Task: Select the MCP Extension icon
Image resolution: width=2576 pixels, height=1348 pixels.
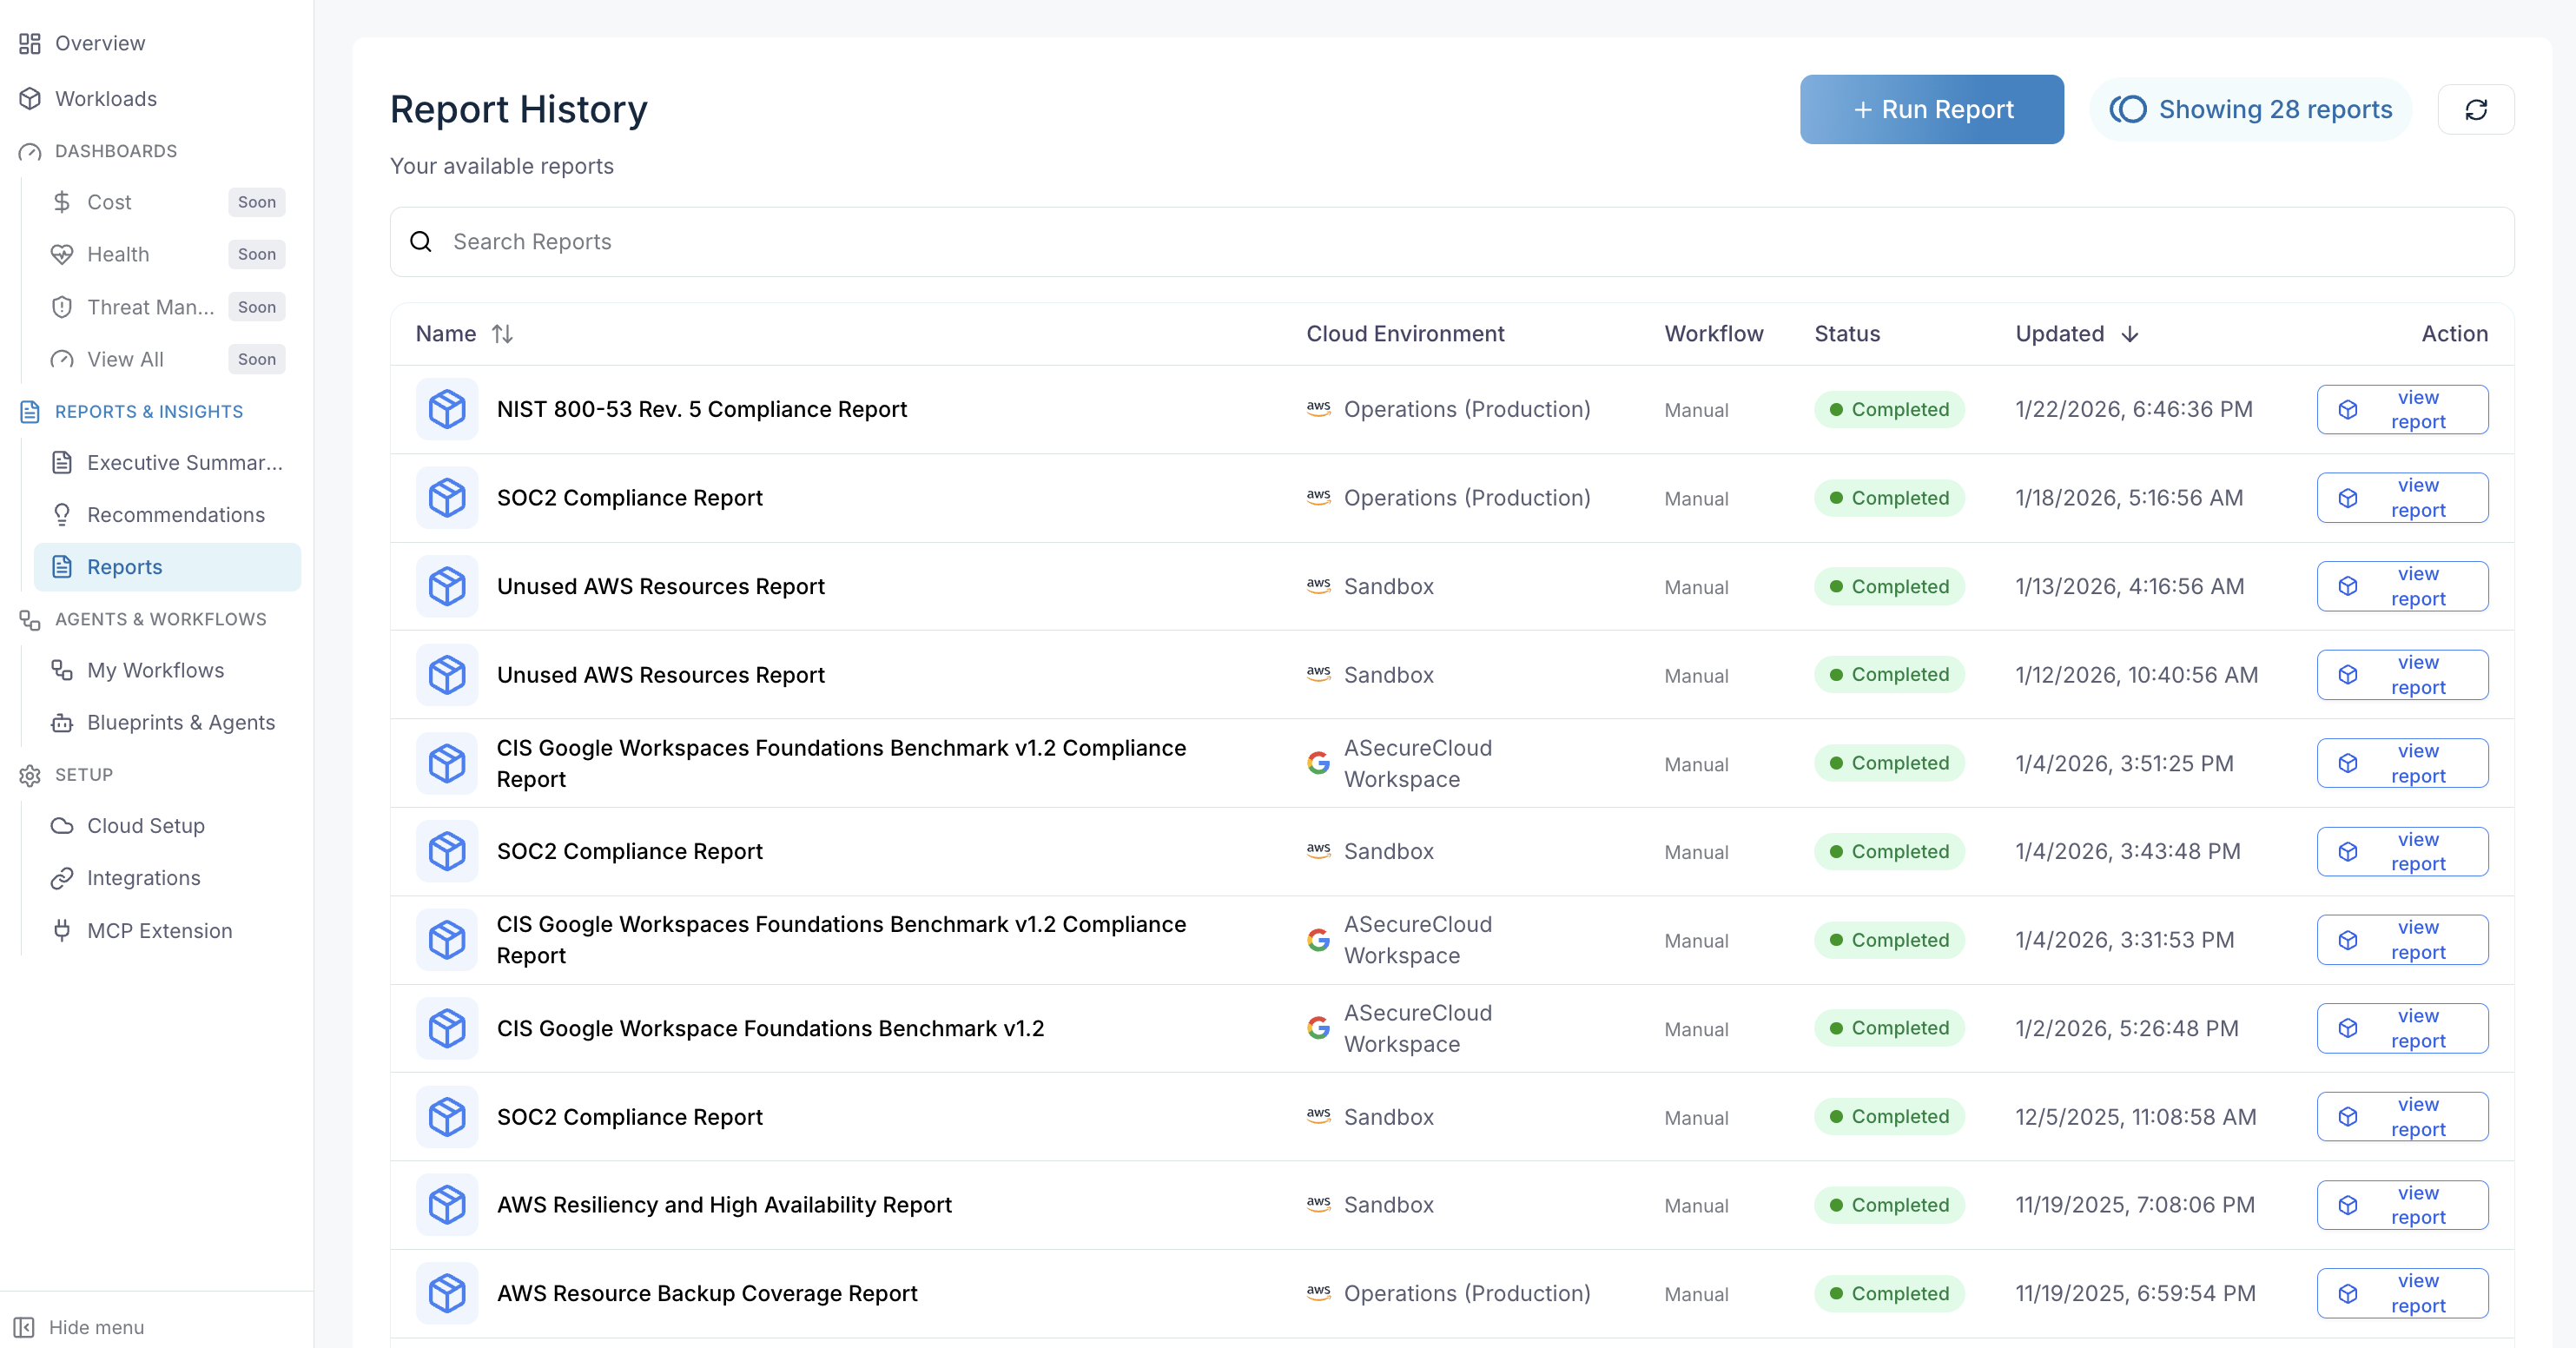Action: 62,930
